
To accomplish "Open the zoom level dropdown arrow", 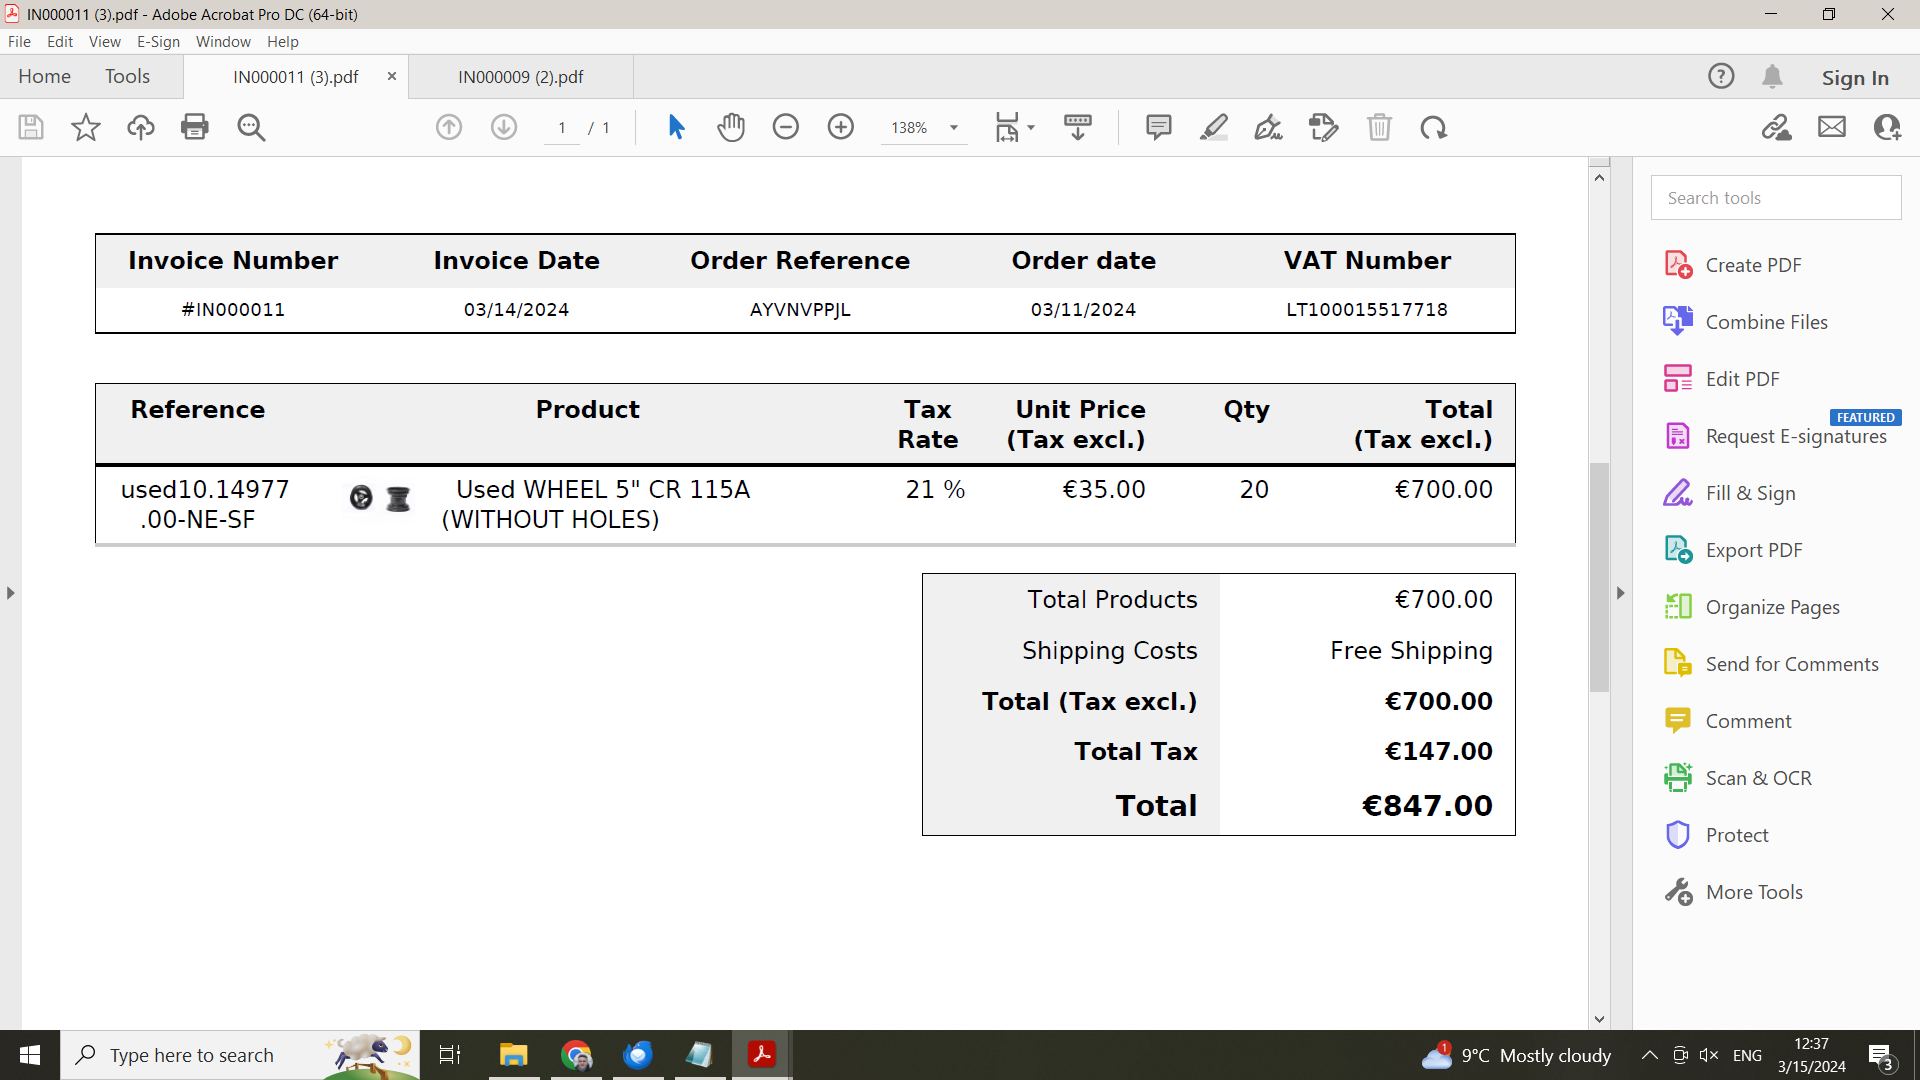I will (x=954, y=128).
